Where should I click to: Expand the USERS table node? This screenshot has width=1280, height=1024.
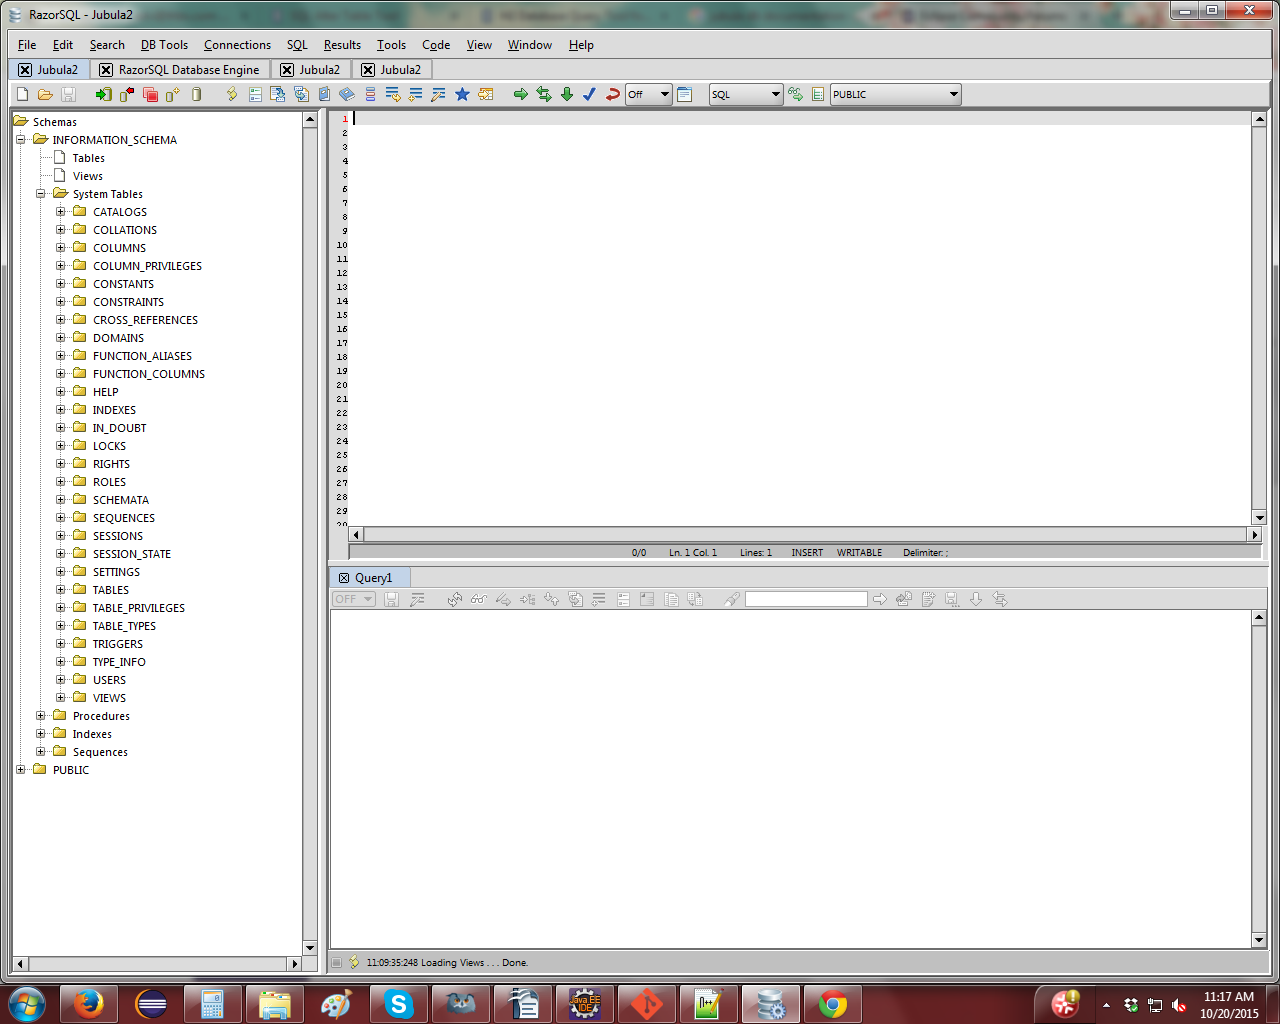click(x=61, y=680)
